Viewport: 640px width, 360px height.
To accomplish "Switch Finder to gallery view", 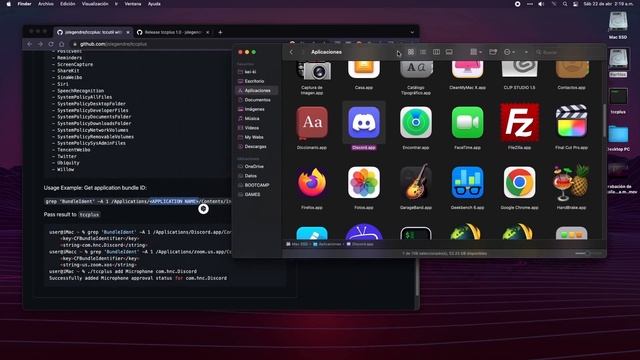I will click(x=449, y=52).
